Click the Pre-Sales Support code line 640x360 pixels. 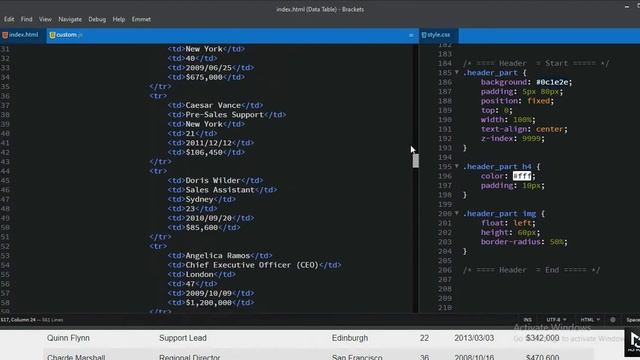(x=227, y=115)
